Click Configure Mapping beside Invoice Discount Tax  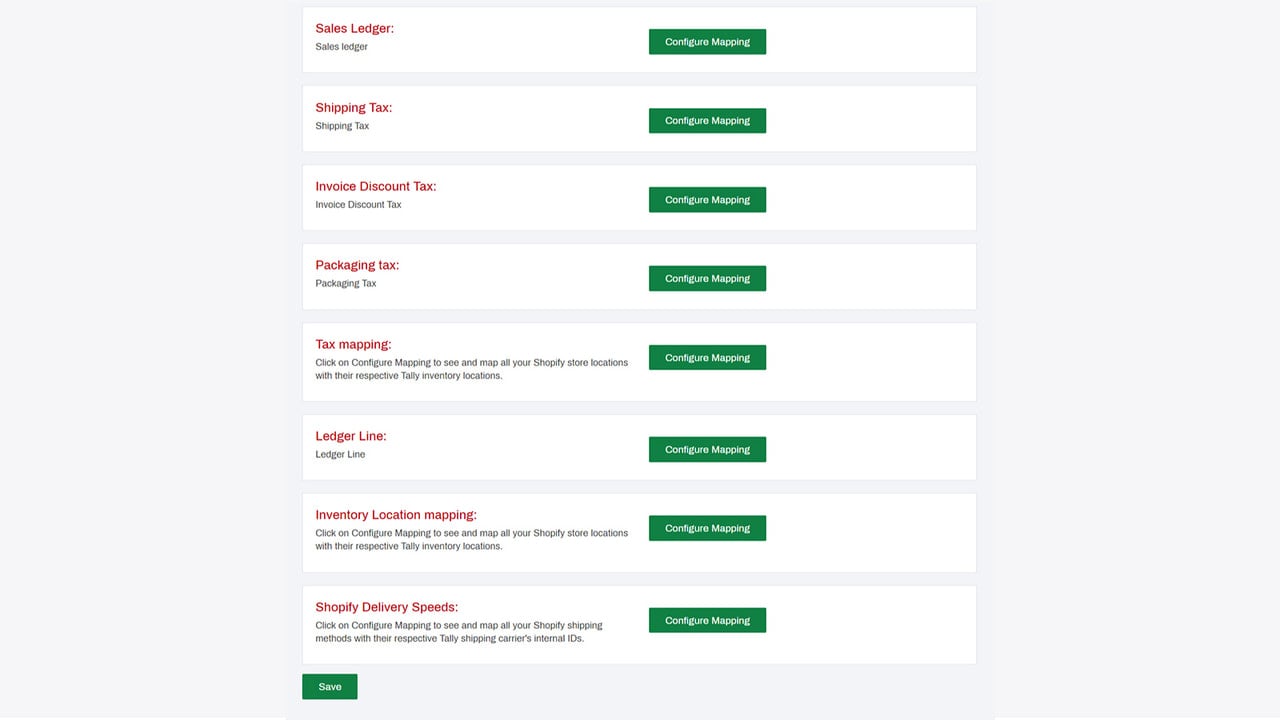[707, 200]
